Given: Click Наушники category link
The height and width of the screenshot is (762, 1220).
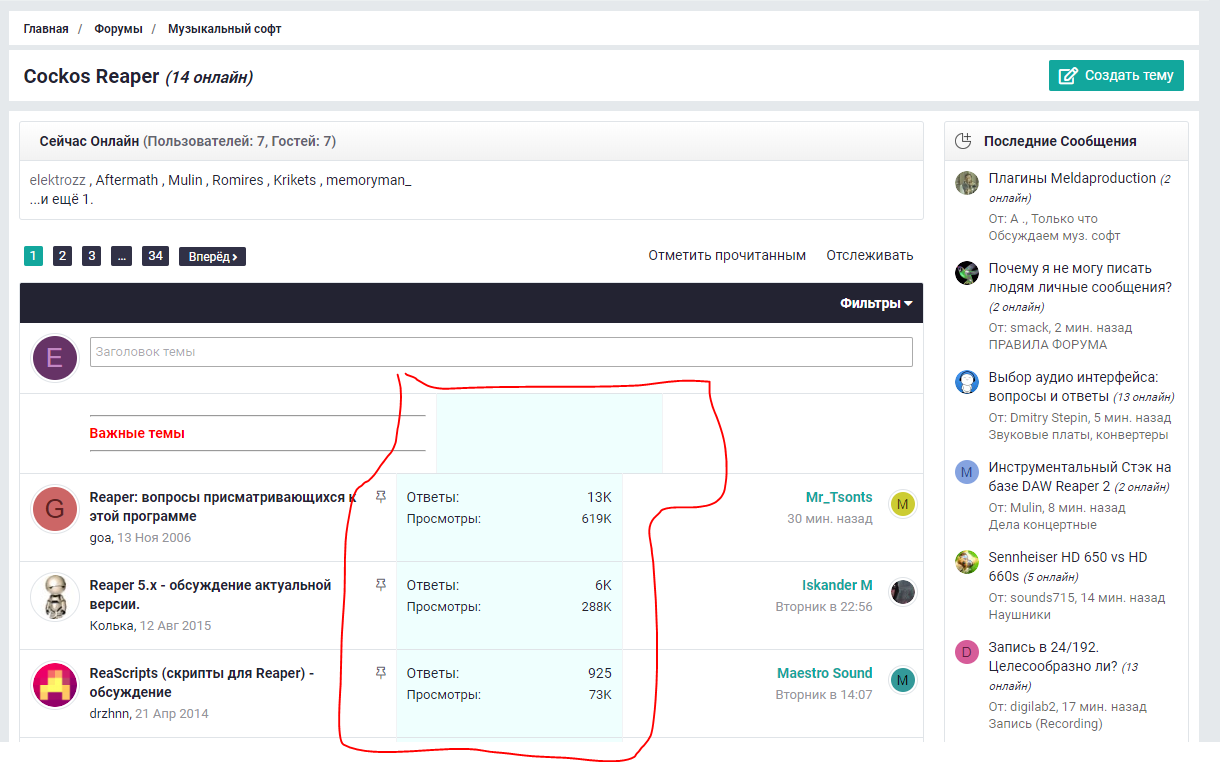Looking at the screenshot, I should 1021,616.
